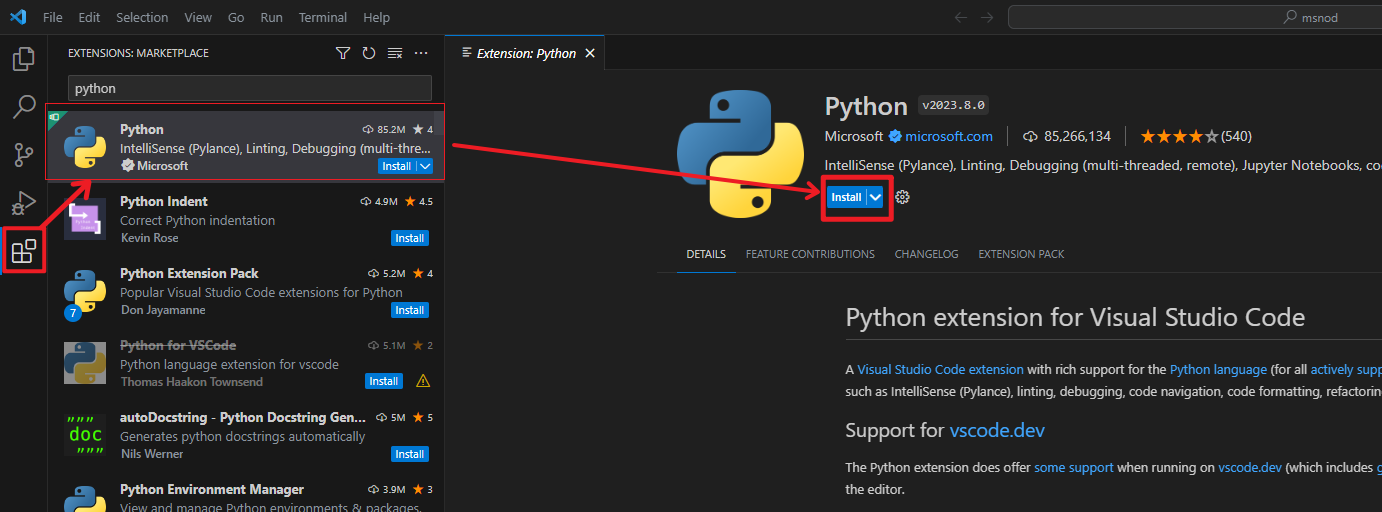Clear extensions search results icon
Viewport: 1382px width, 512px height.
pos(395,53)
